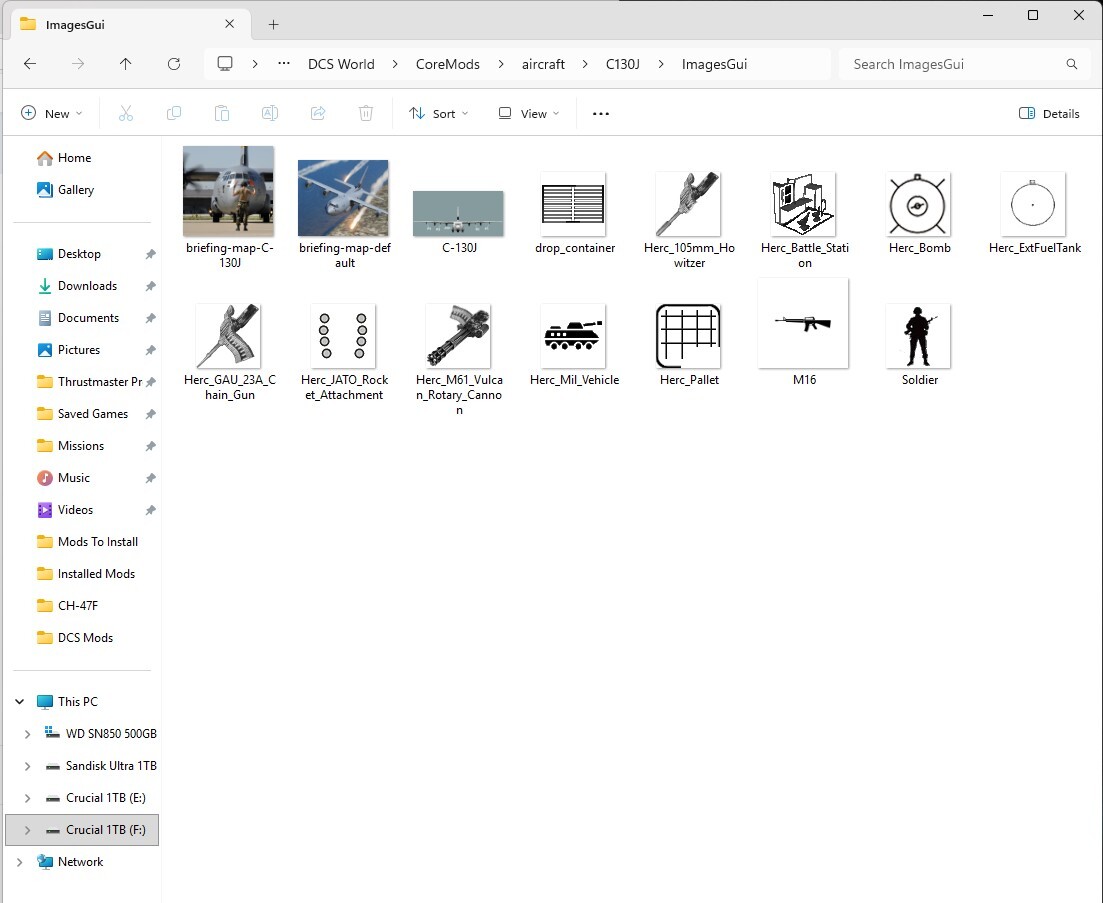This screenshot has height=903, width=1103.
Task: Go back with the Back arrow
Action: [x=30, y=64]
